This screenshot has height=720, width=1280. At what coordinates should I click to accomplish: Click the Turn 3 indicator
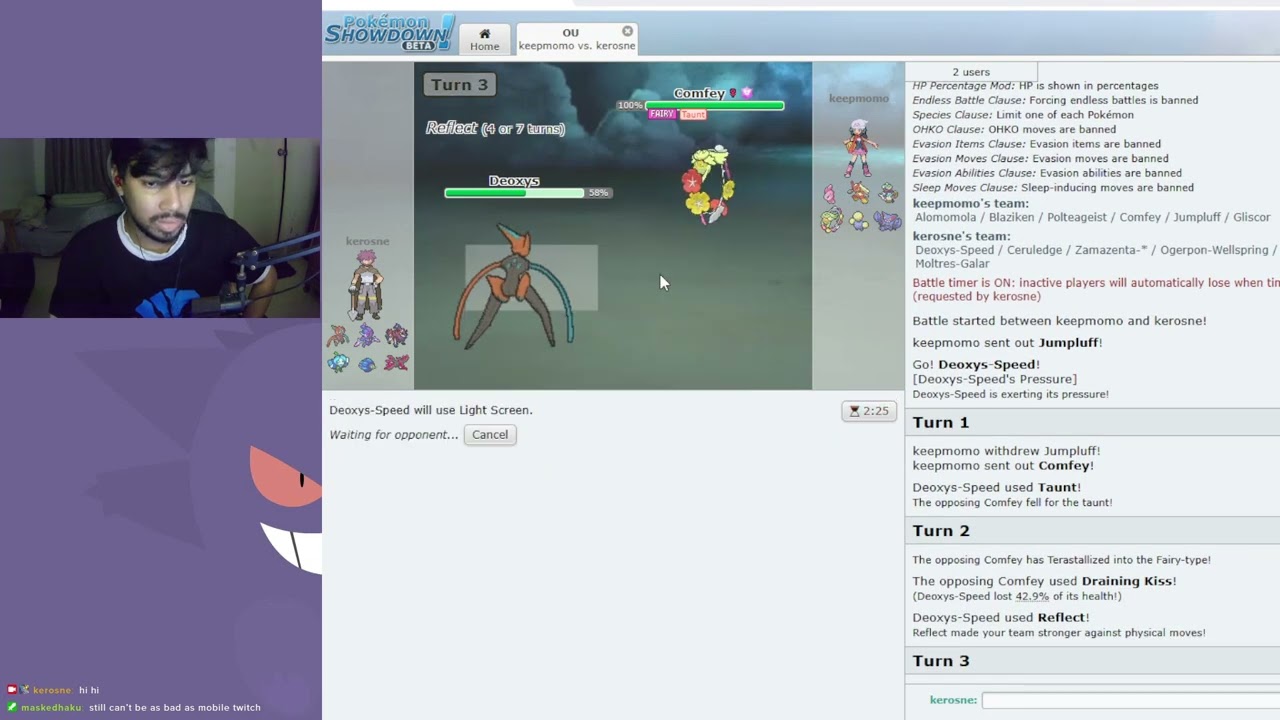pos(460,85)
